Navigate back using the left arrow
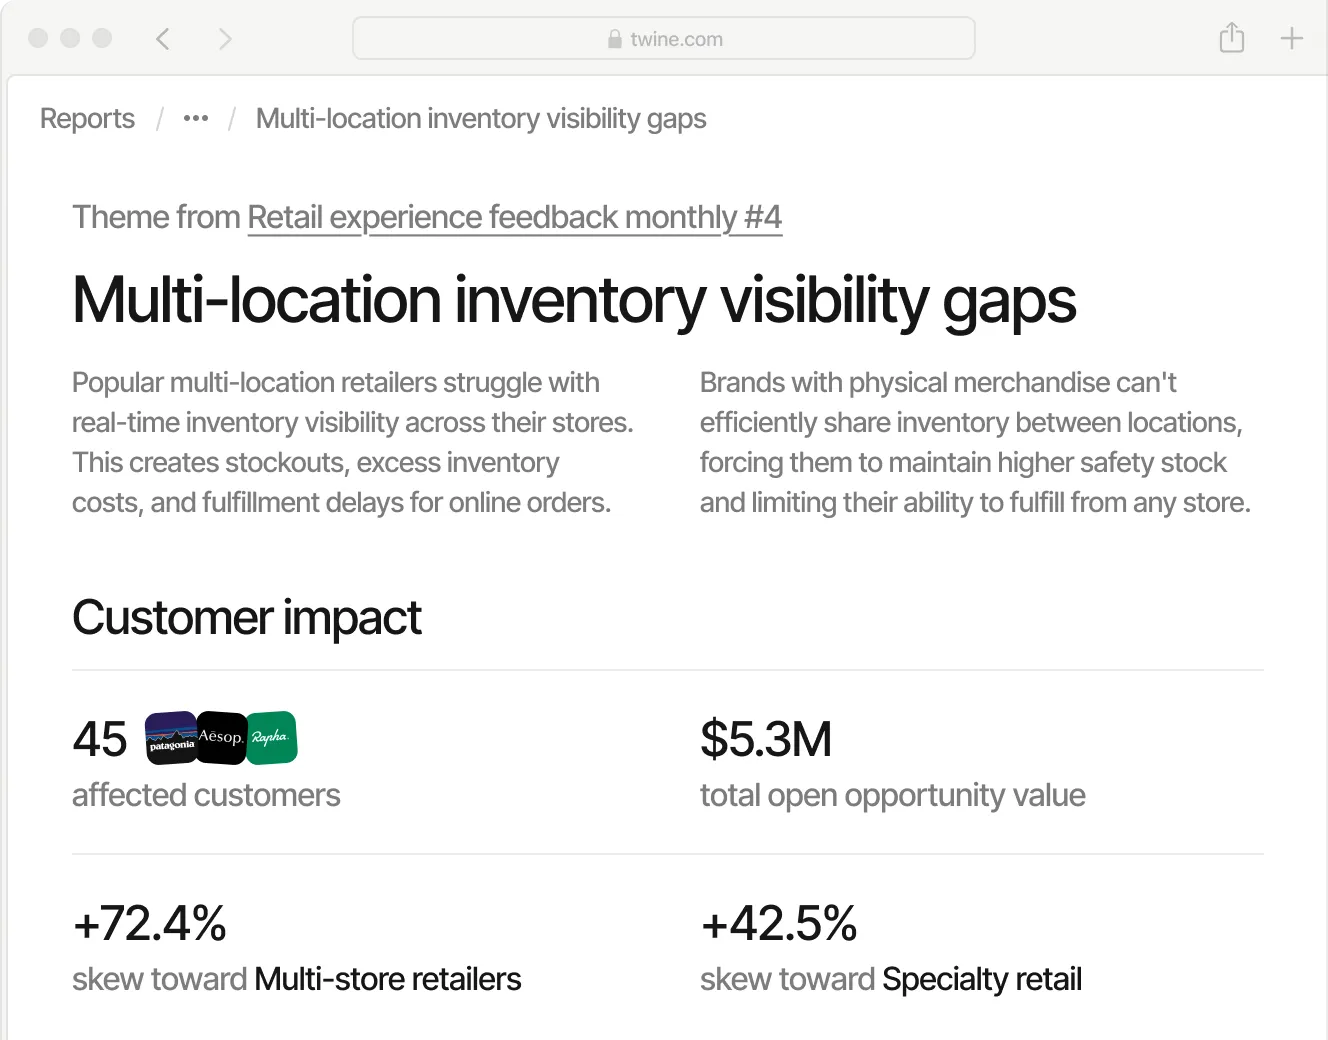Image resolution: width=1328 pixels, height=1040 pixels. (162, 38)
